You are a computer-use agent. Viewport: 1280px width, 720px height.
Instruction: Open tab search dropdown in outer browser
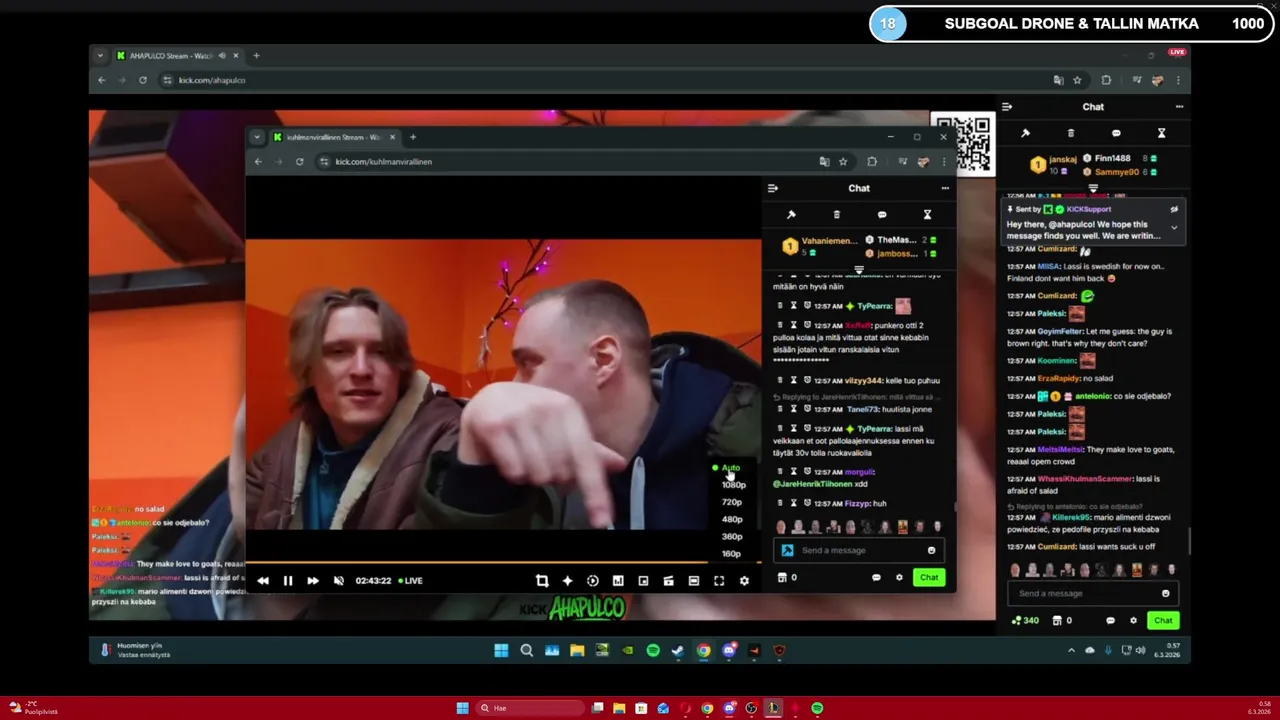click(x=100, y=56)
